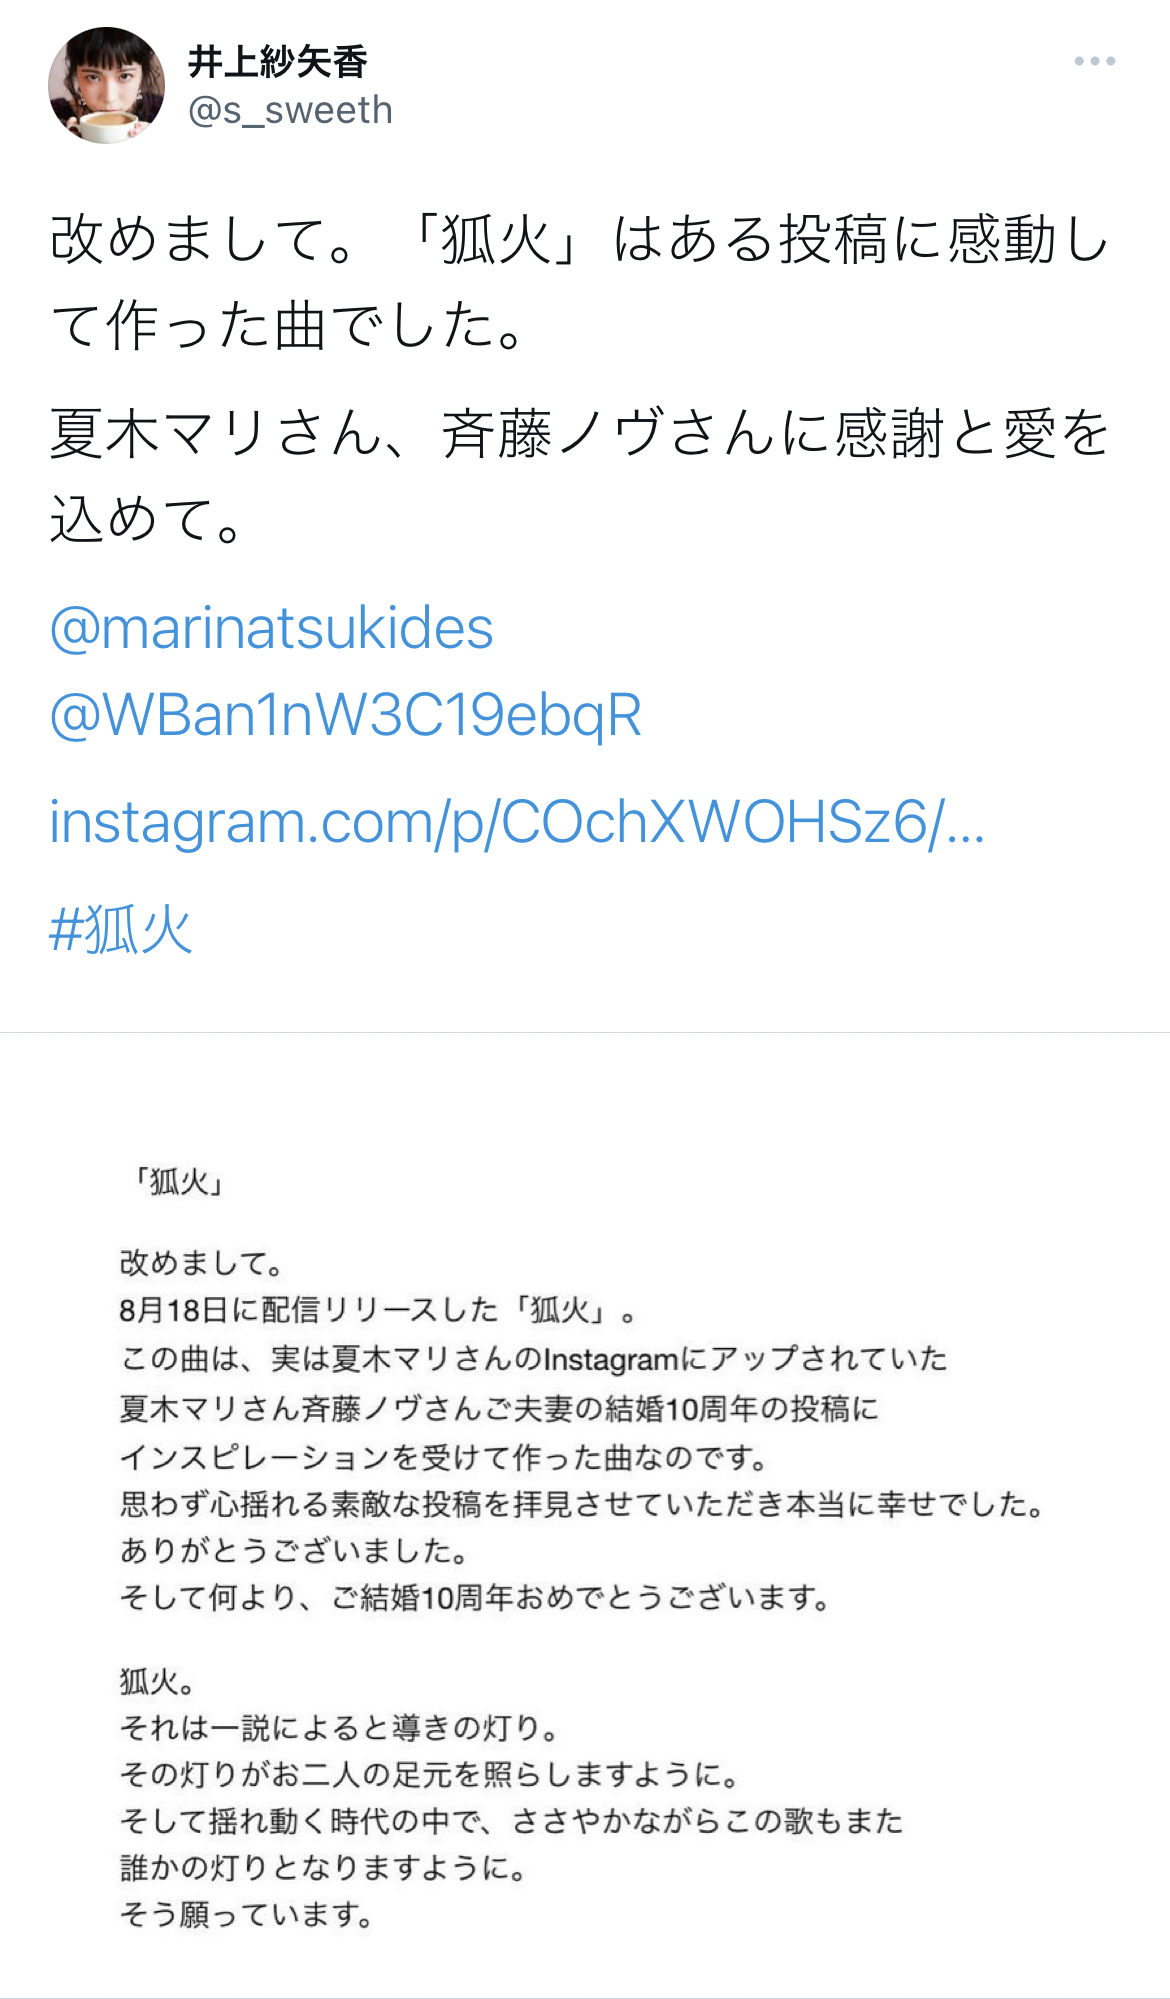
Task: Open the @WBan1nW3C19ebqR mention
Action: 345,715
